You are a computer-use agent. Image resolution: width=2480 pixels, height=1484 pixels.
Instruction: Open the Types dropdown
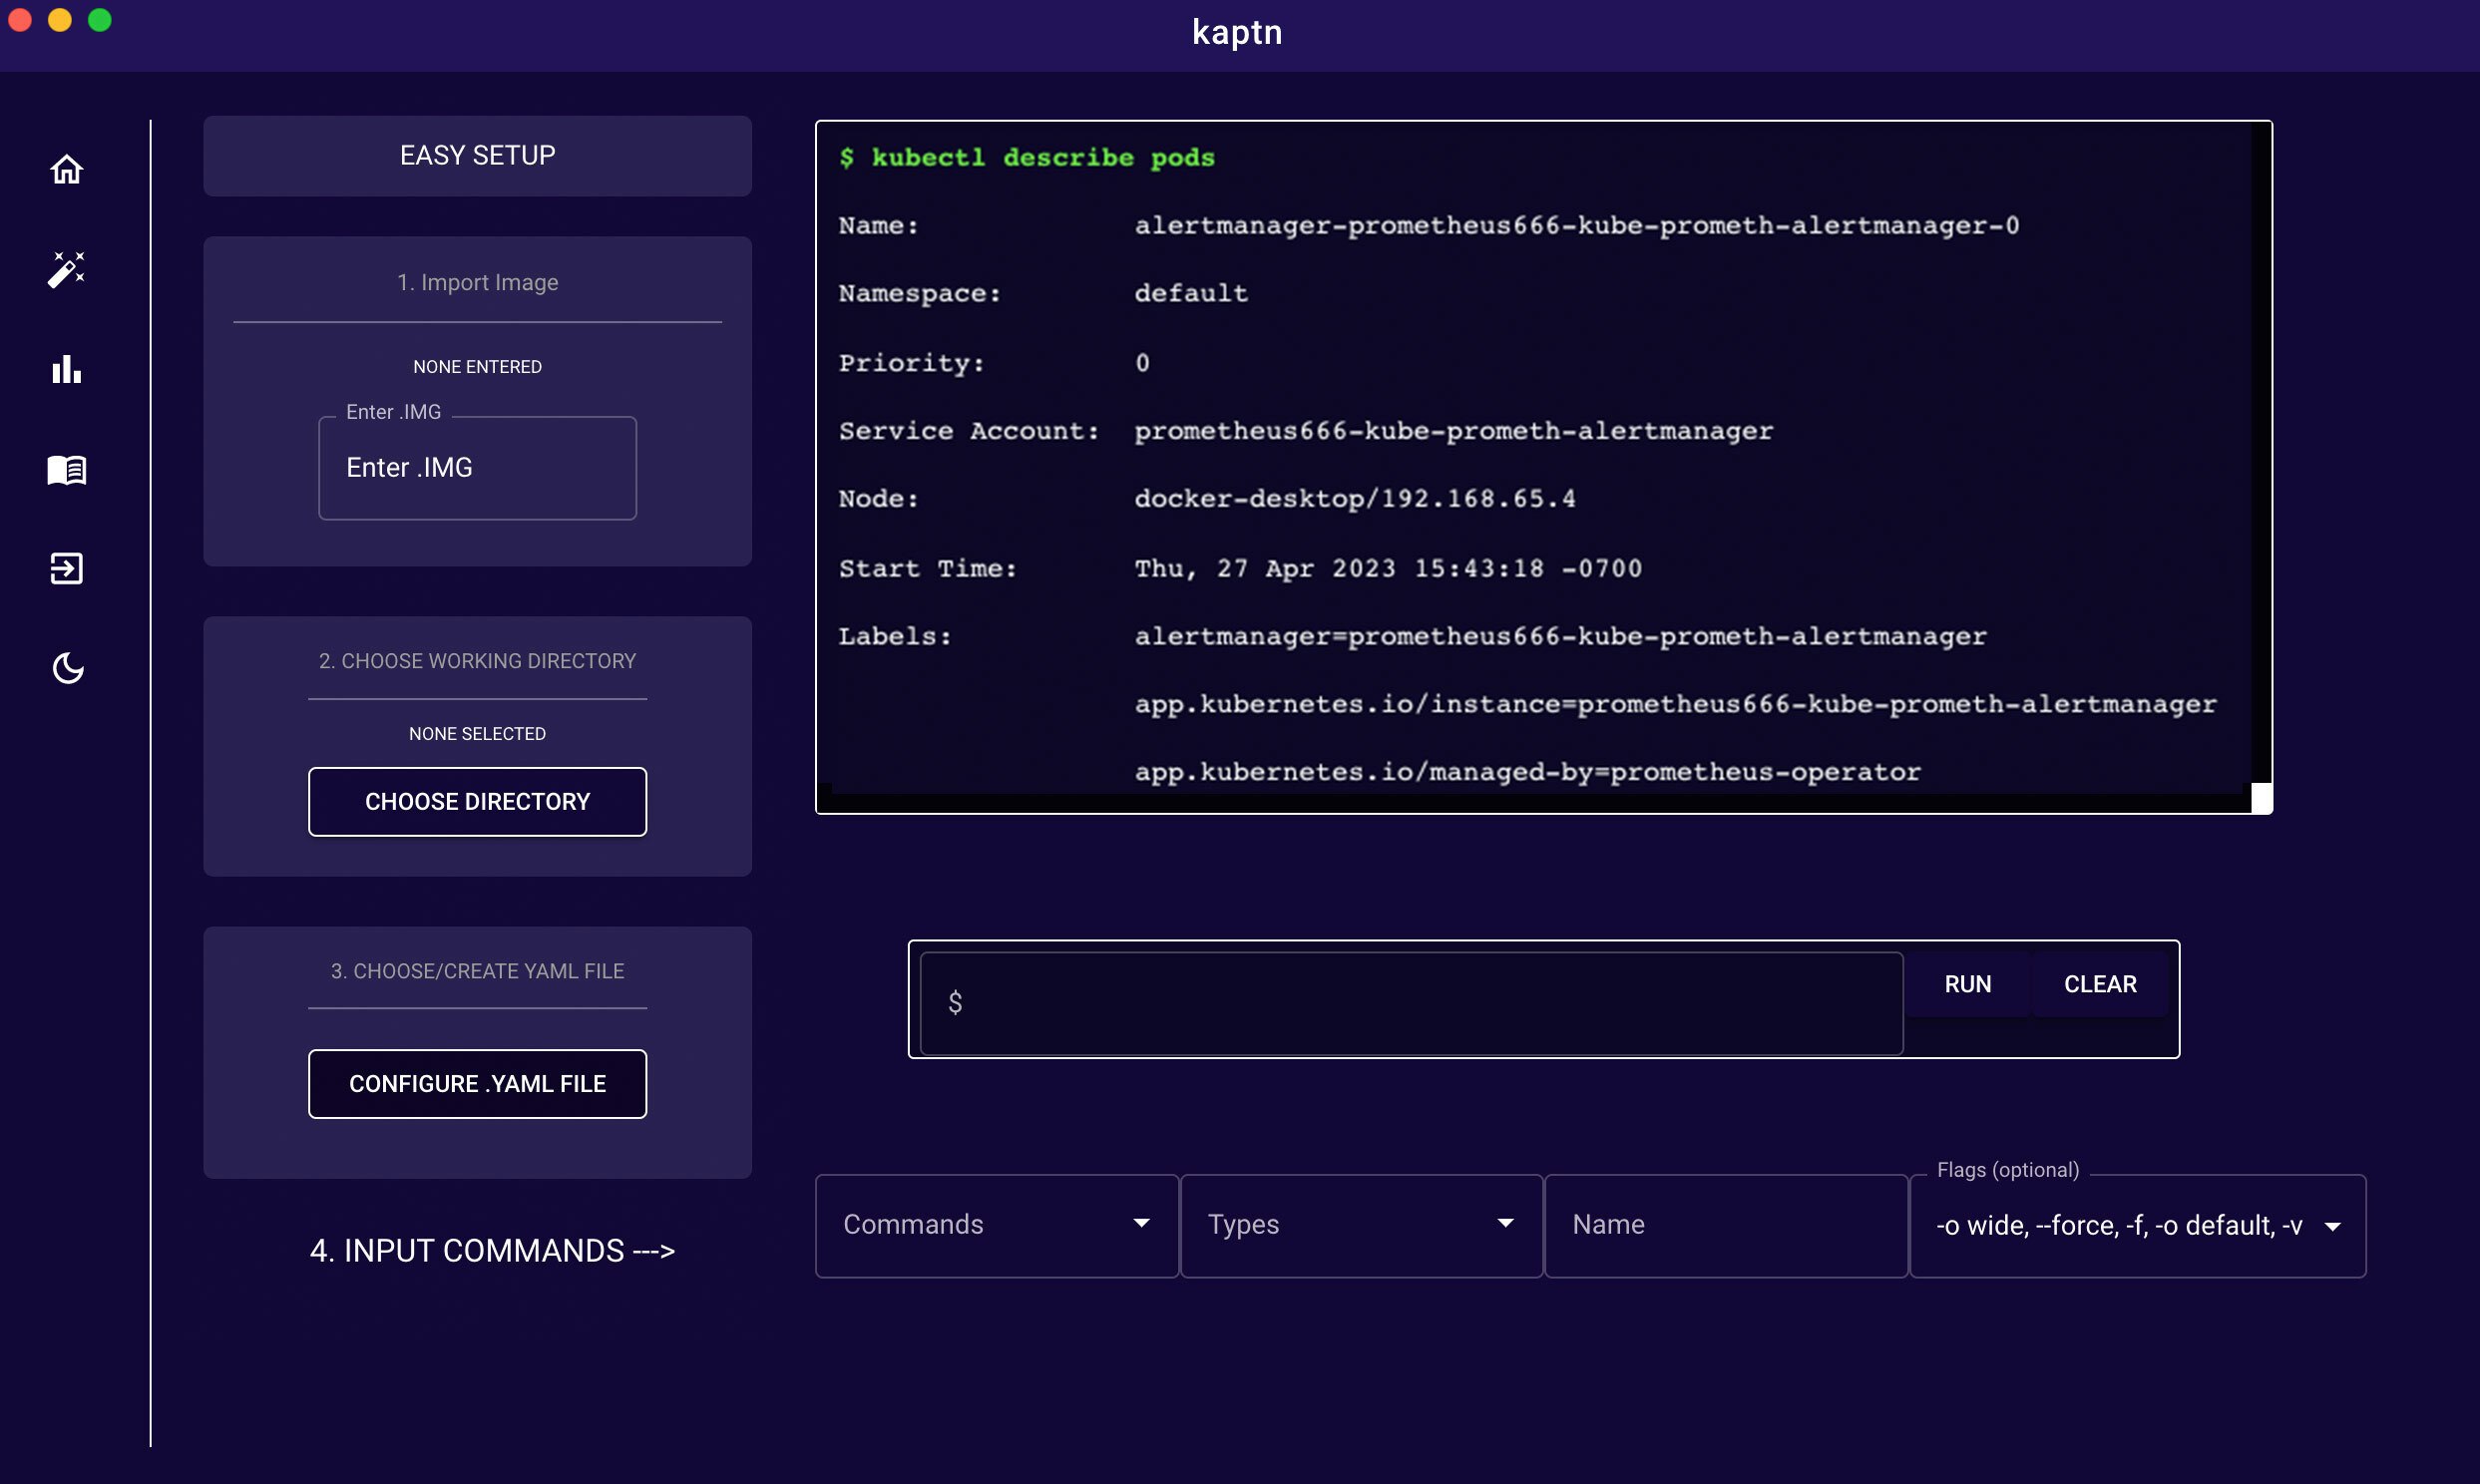(1361, 1225)
